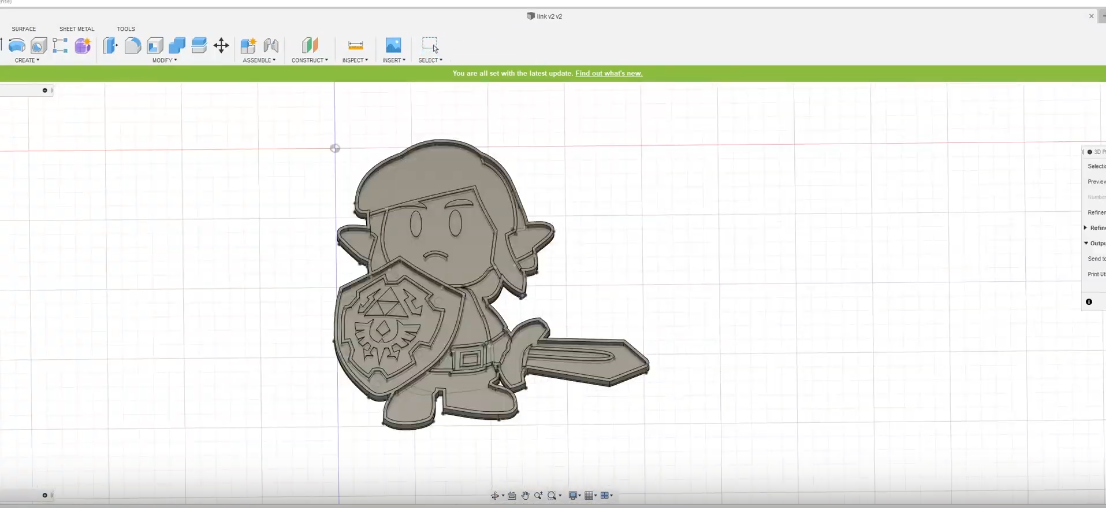Screen dimensions: 1106x508
Task: Click the Zoom magnifier-plus icon
Action: pos(538,496)
